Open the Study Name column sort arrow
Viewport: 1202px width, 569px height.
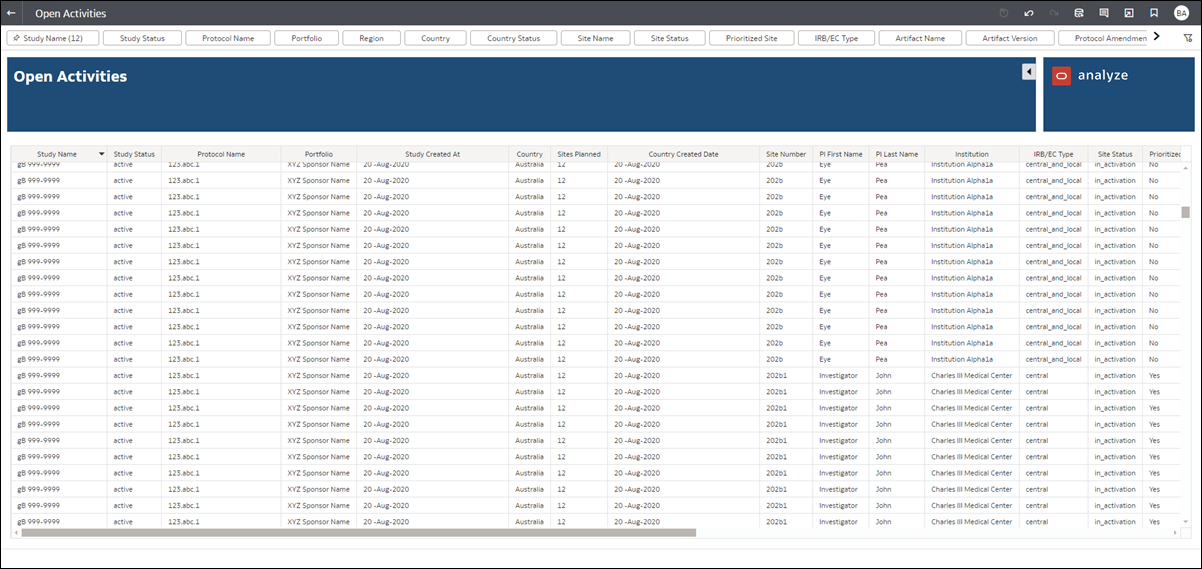coord(101,154)
